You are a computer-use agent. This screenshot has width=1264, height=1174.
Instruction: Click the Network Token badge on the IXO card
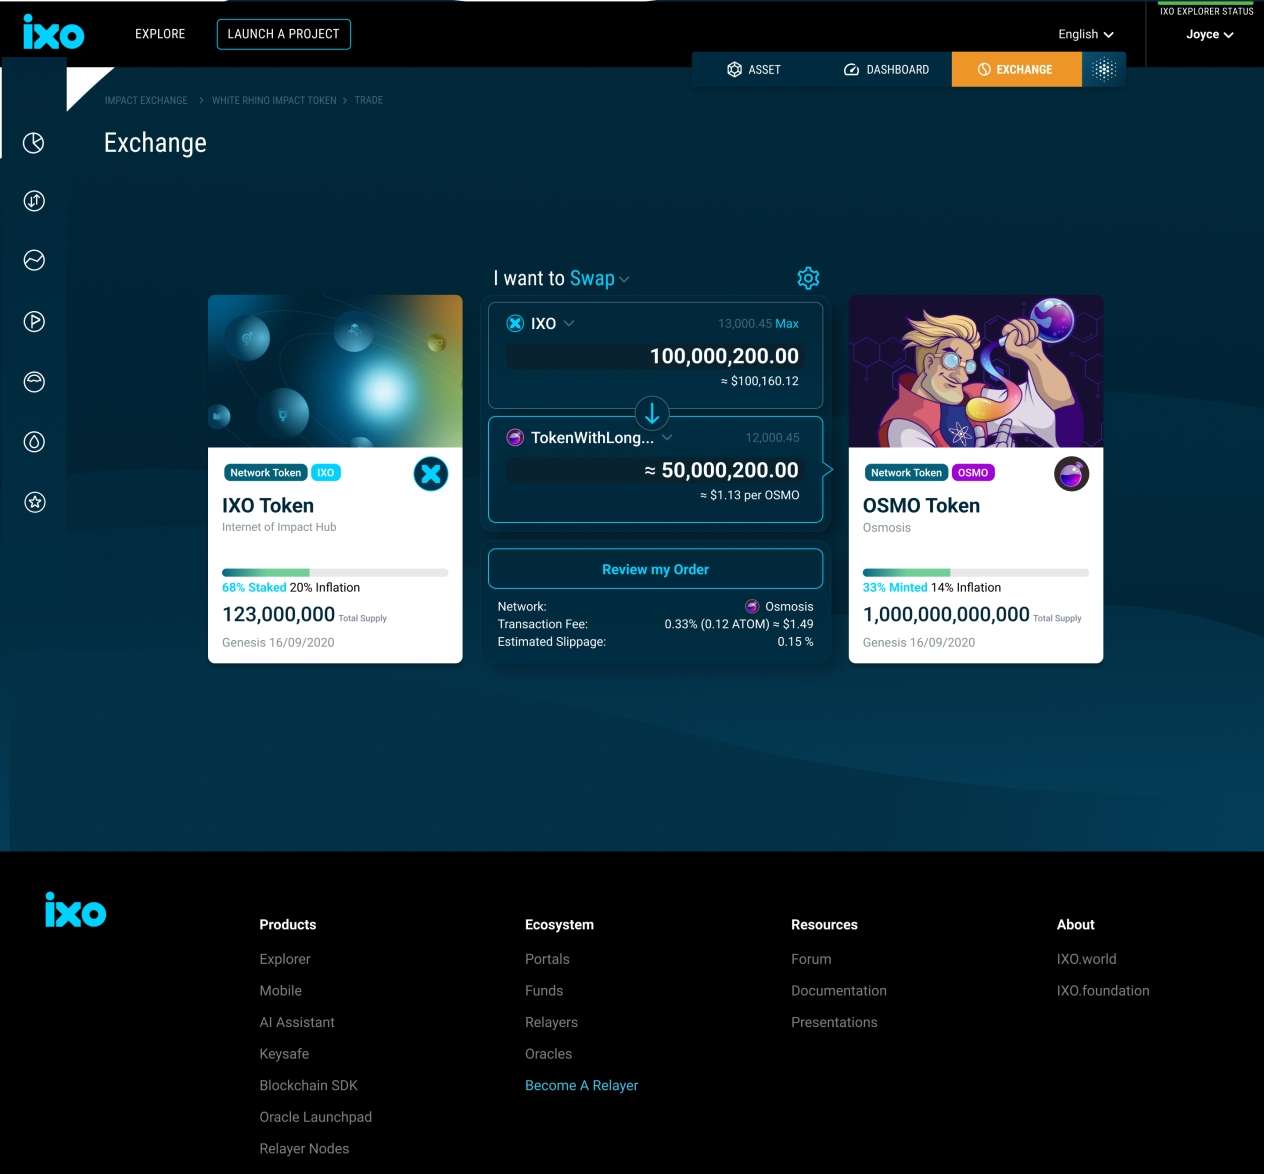[265, 473]
